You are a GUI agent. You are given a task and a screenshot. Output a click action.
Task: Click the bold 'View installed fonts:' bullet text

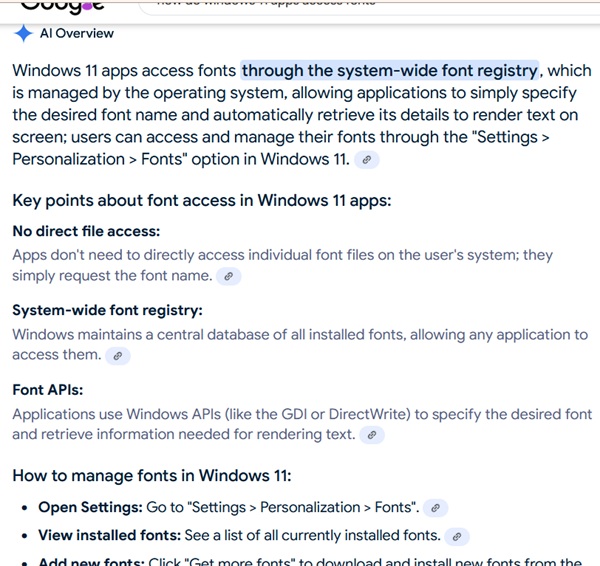(110, 536)
